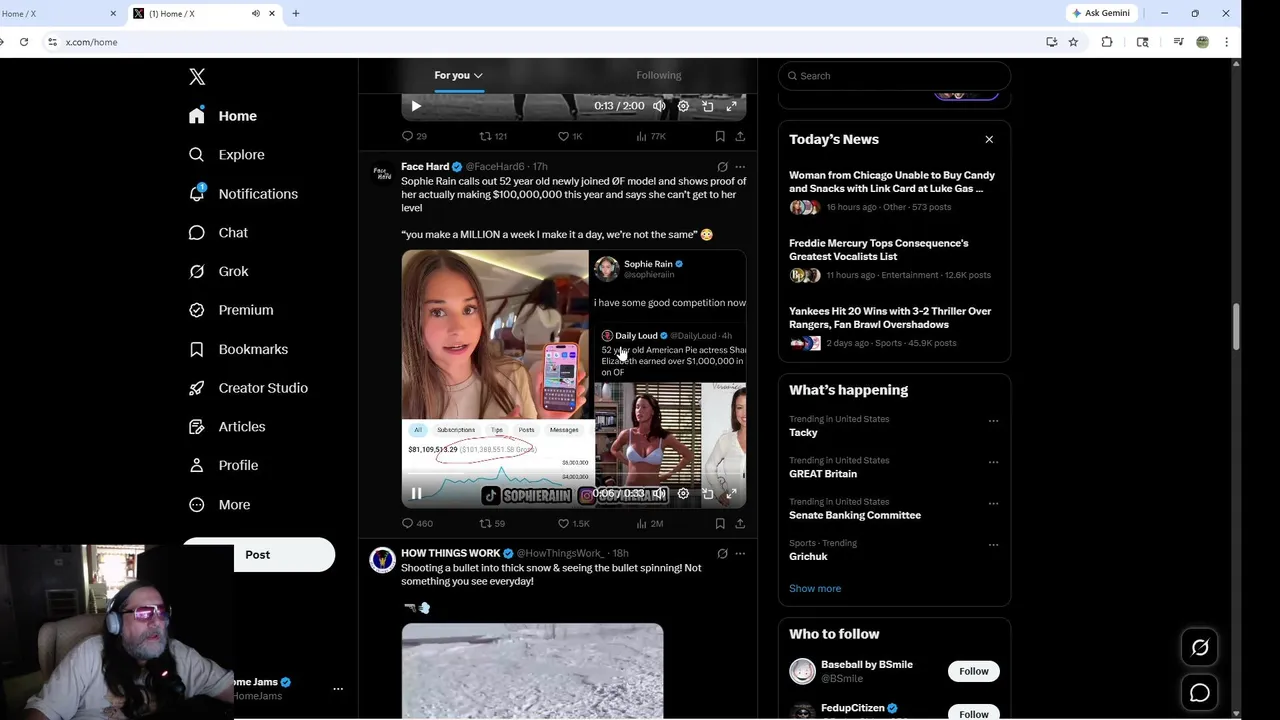
Task: Open replies on the post with 29 comments
Action: [414, 136]
